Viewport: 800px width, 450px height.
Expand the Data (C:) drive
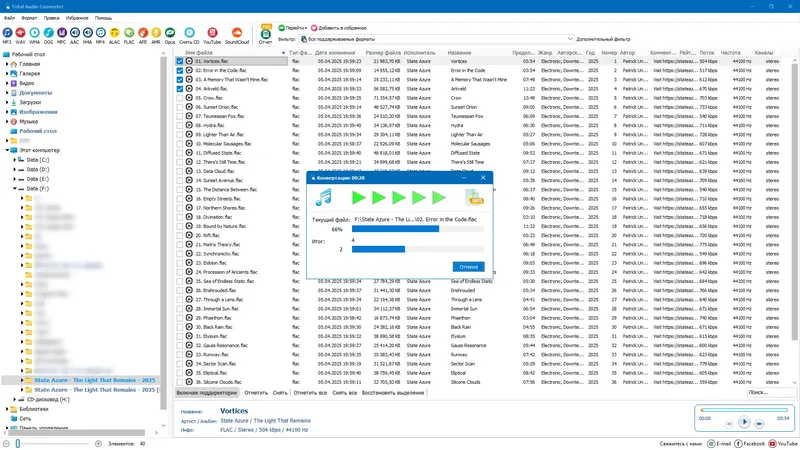point(15,160)
